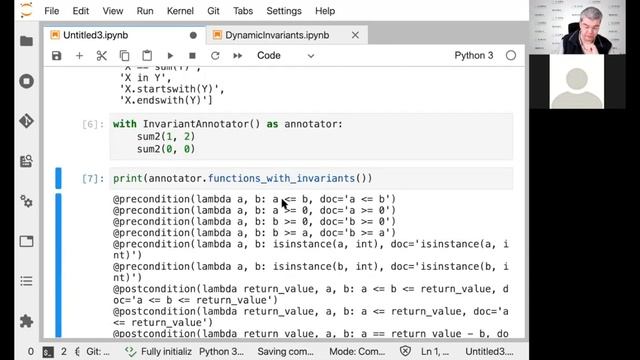The height and width of the screenshot is (360, 640).
Task: Open the Run menu
Action: click(145, 11)
